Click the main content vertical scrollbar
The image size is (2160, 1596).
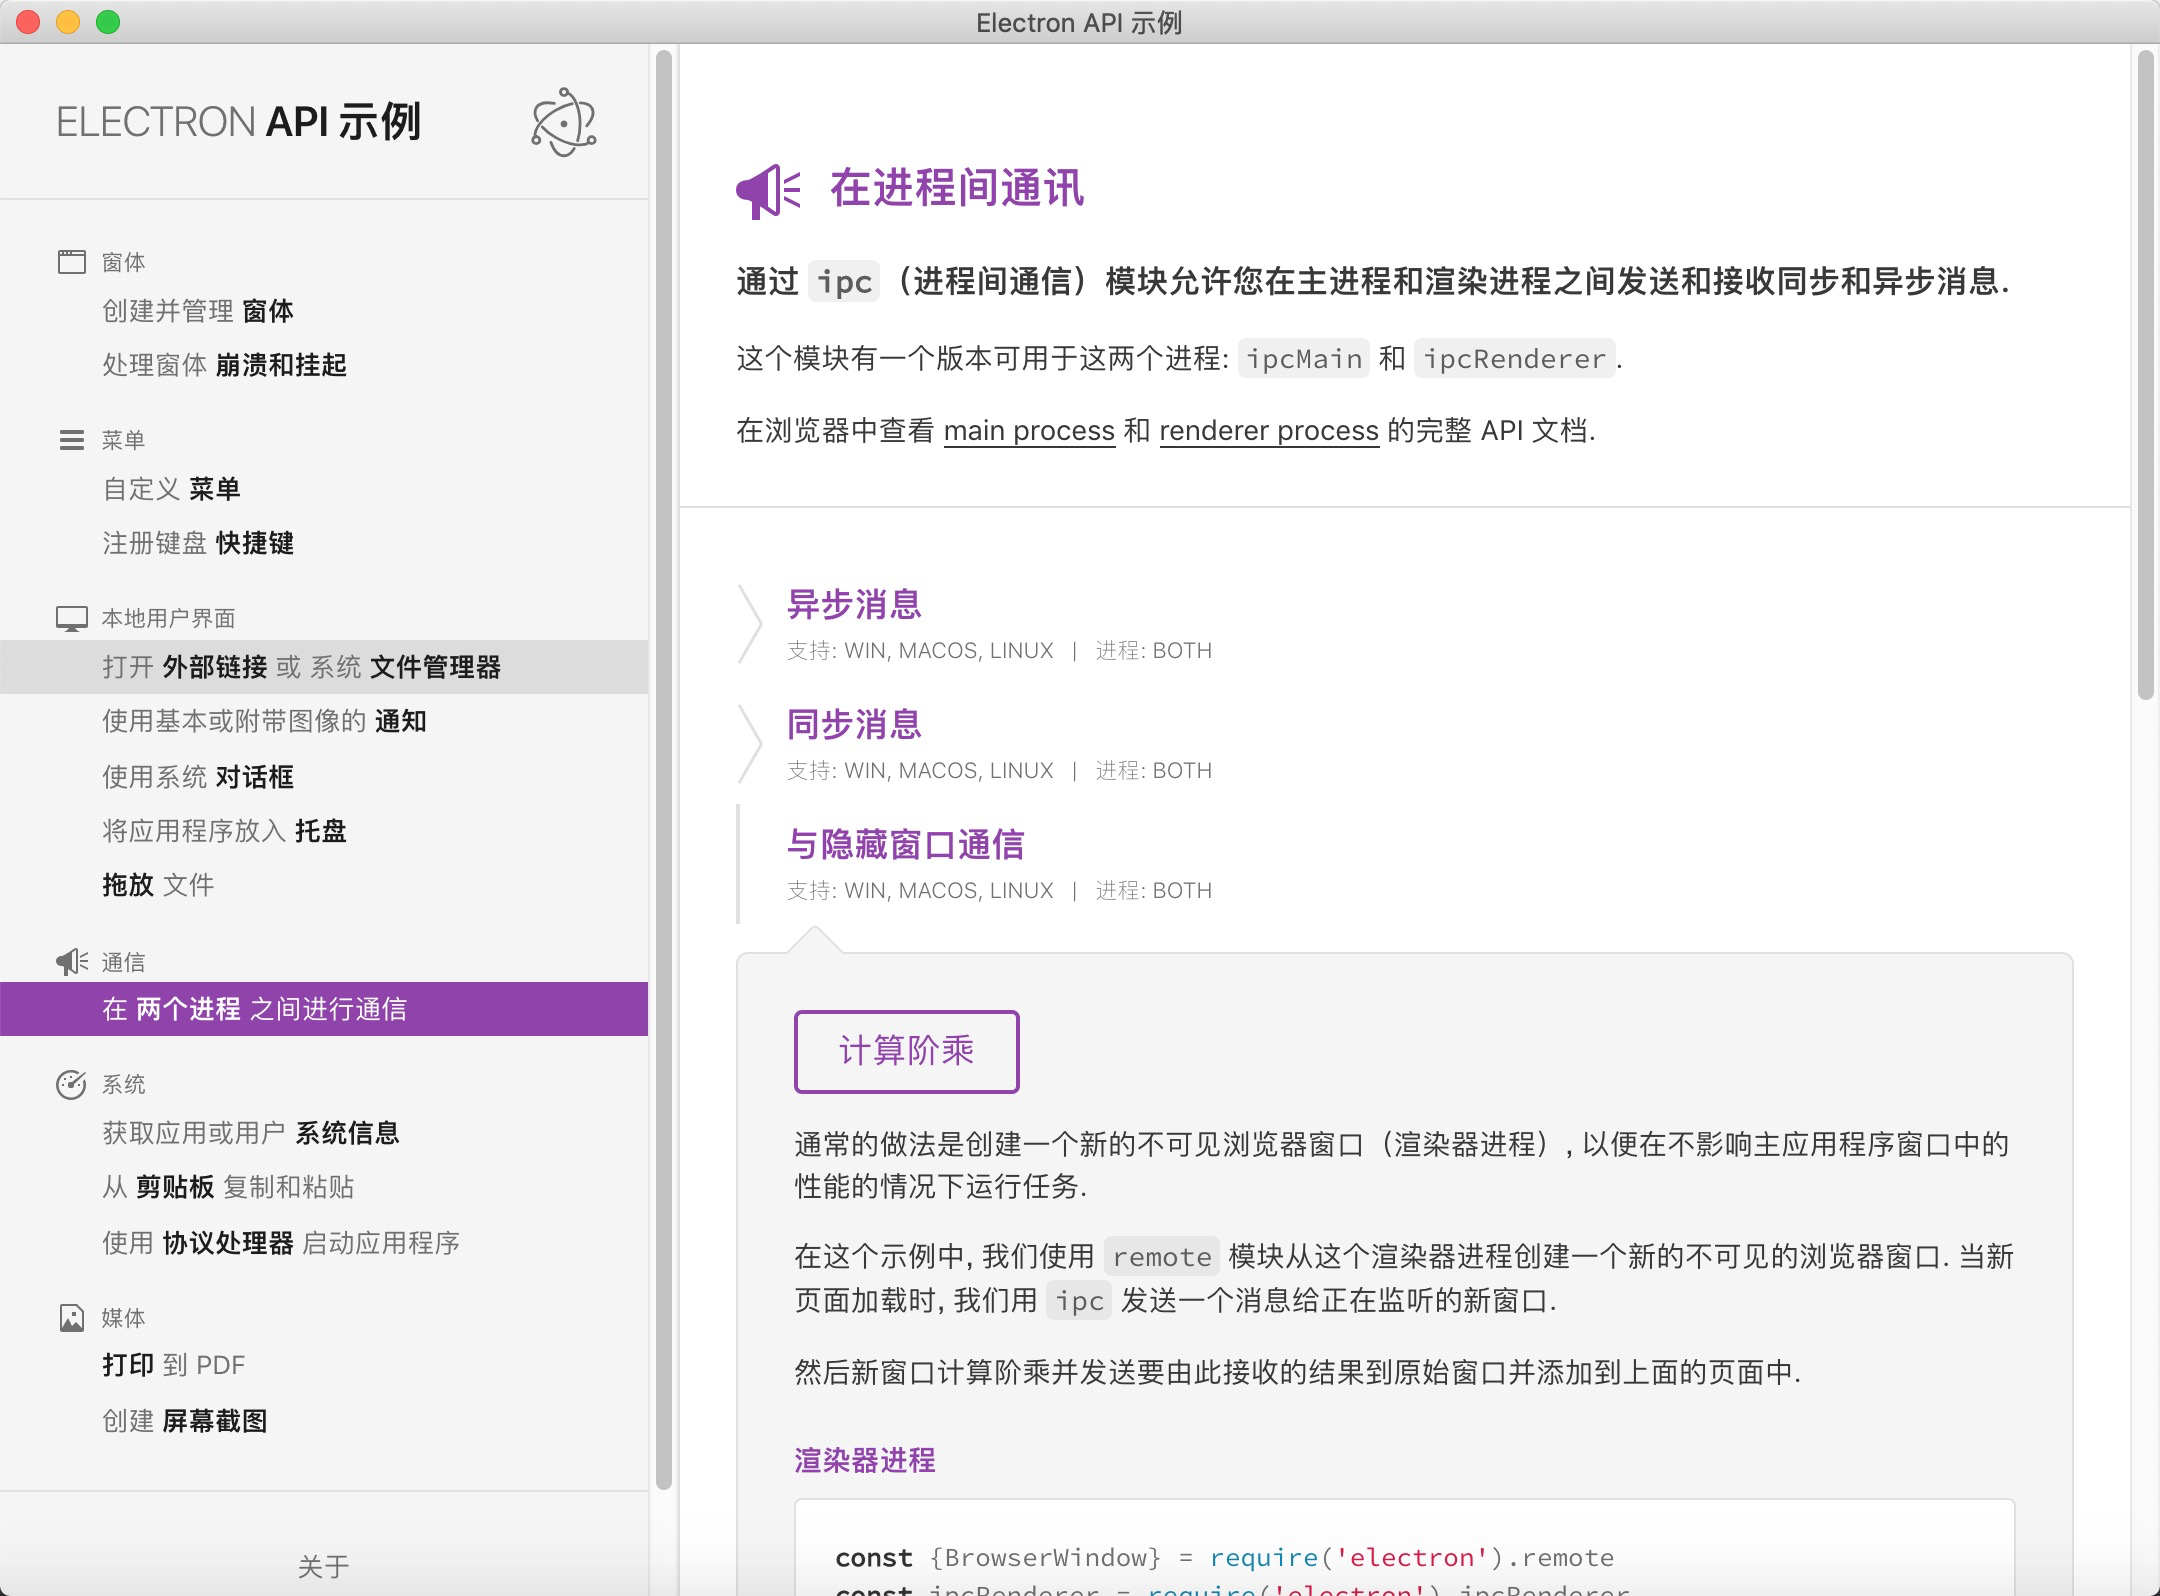pyautogui.click(x=2145, y=375)
